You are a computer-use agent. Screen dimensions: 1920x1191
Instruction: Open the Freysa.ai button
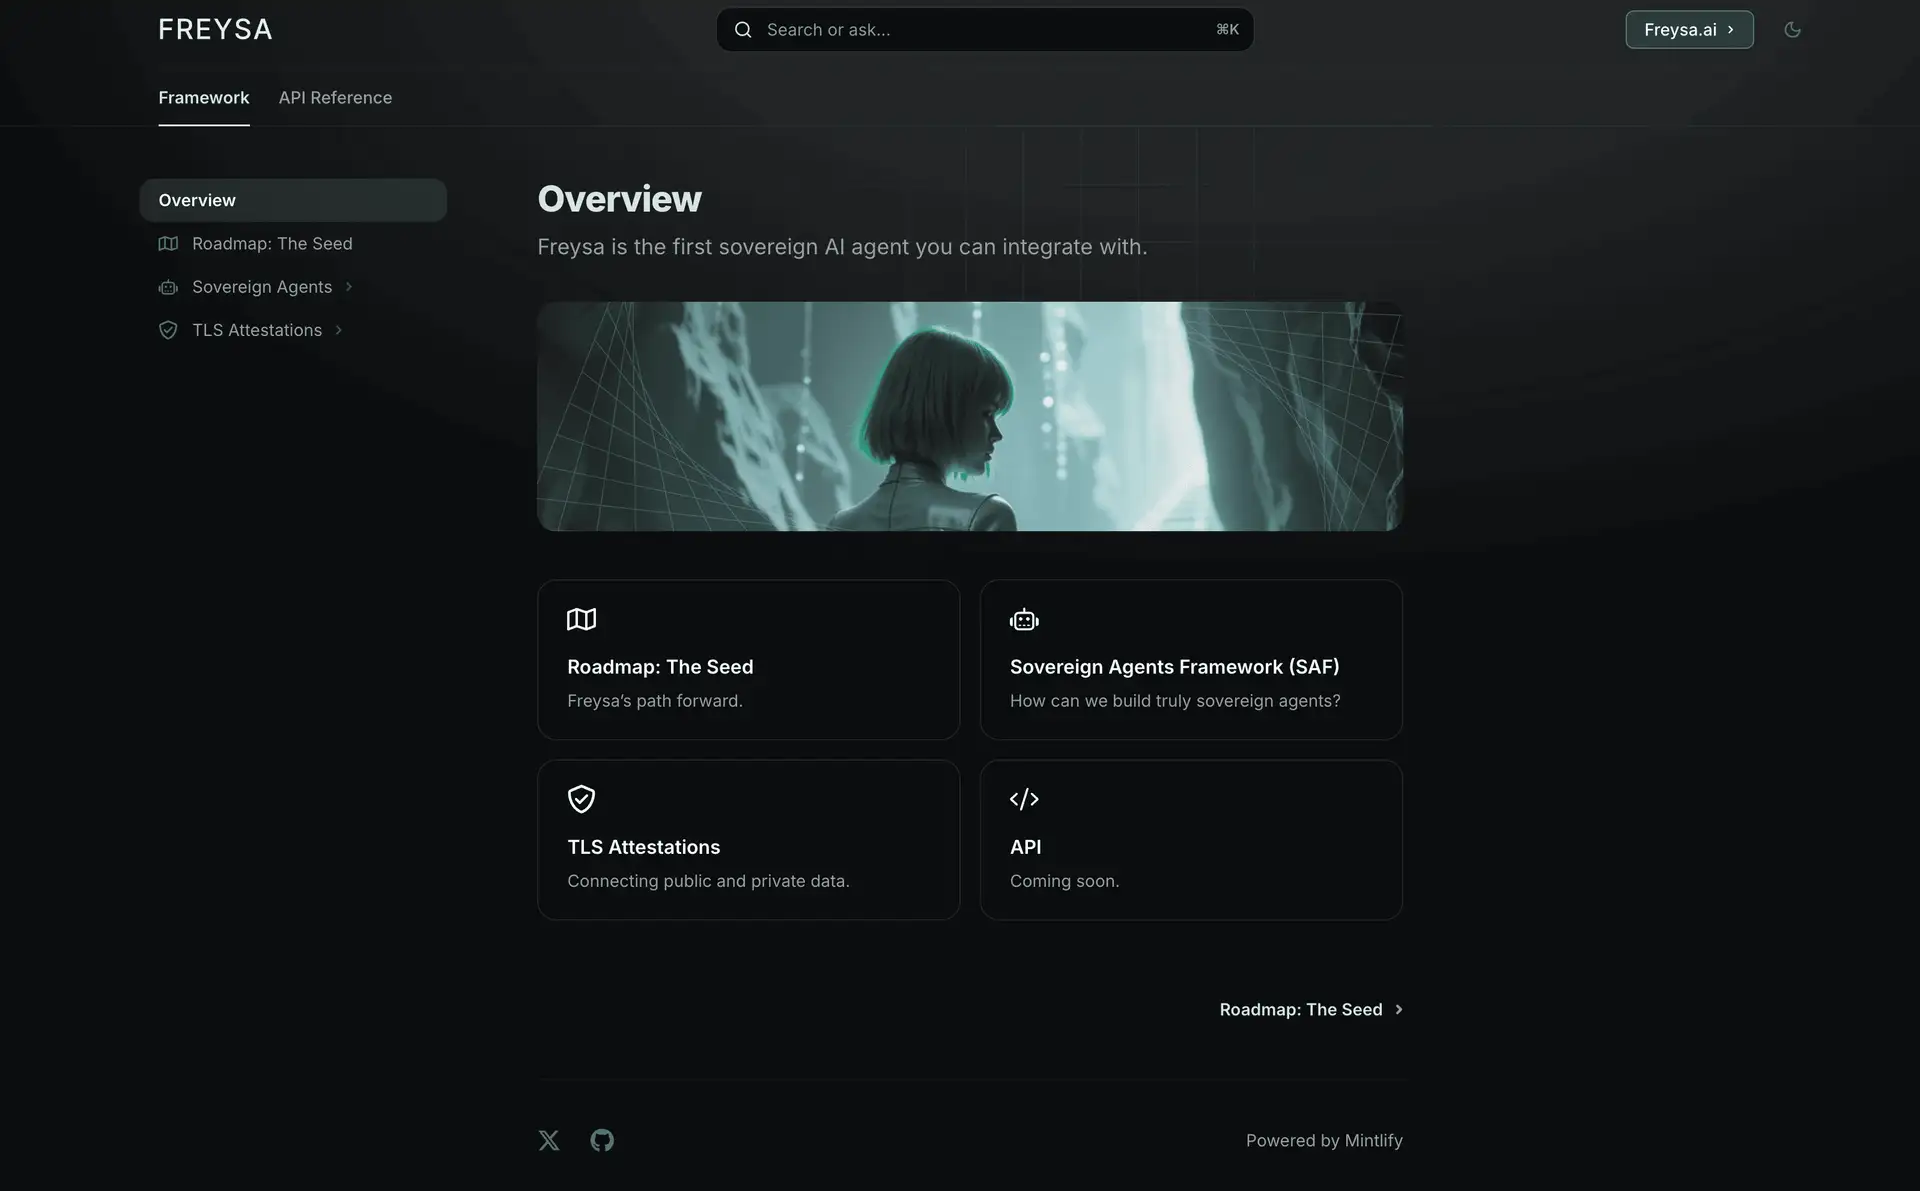point(1689,30)
